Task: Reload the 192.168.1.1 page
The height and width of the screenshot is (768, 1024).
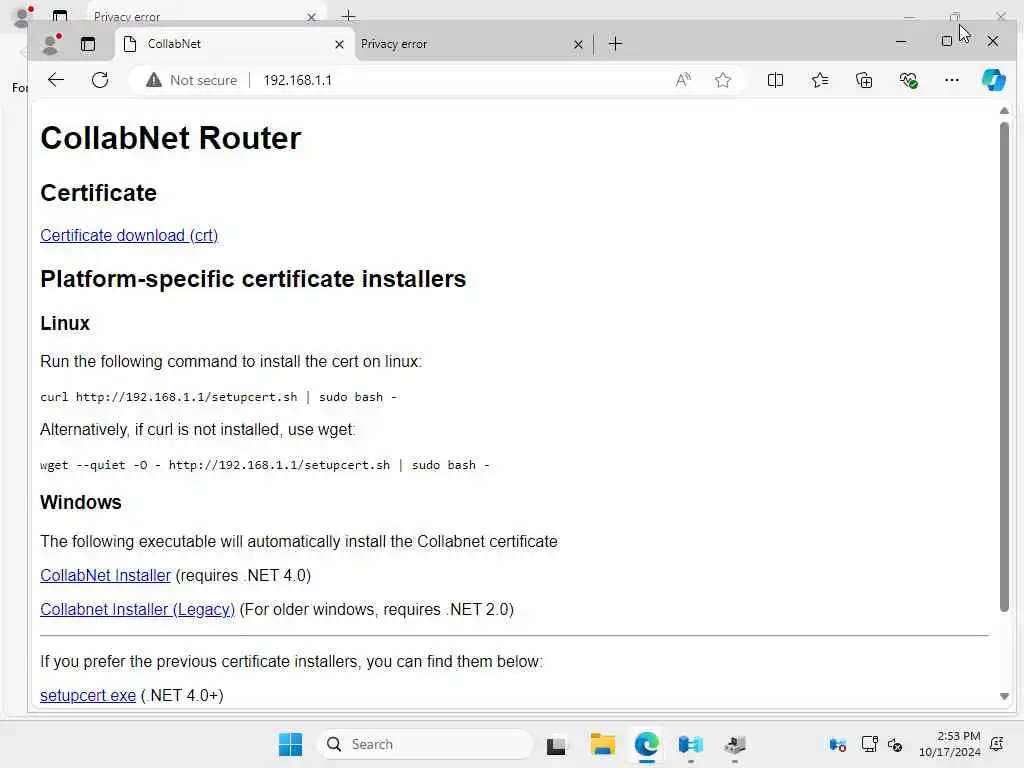Action: 100,80
